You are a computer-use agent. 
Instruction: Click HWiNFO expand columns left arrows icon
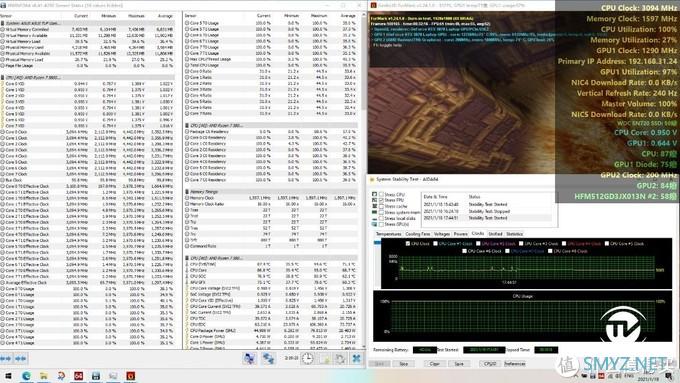[6, 358]
